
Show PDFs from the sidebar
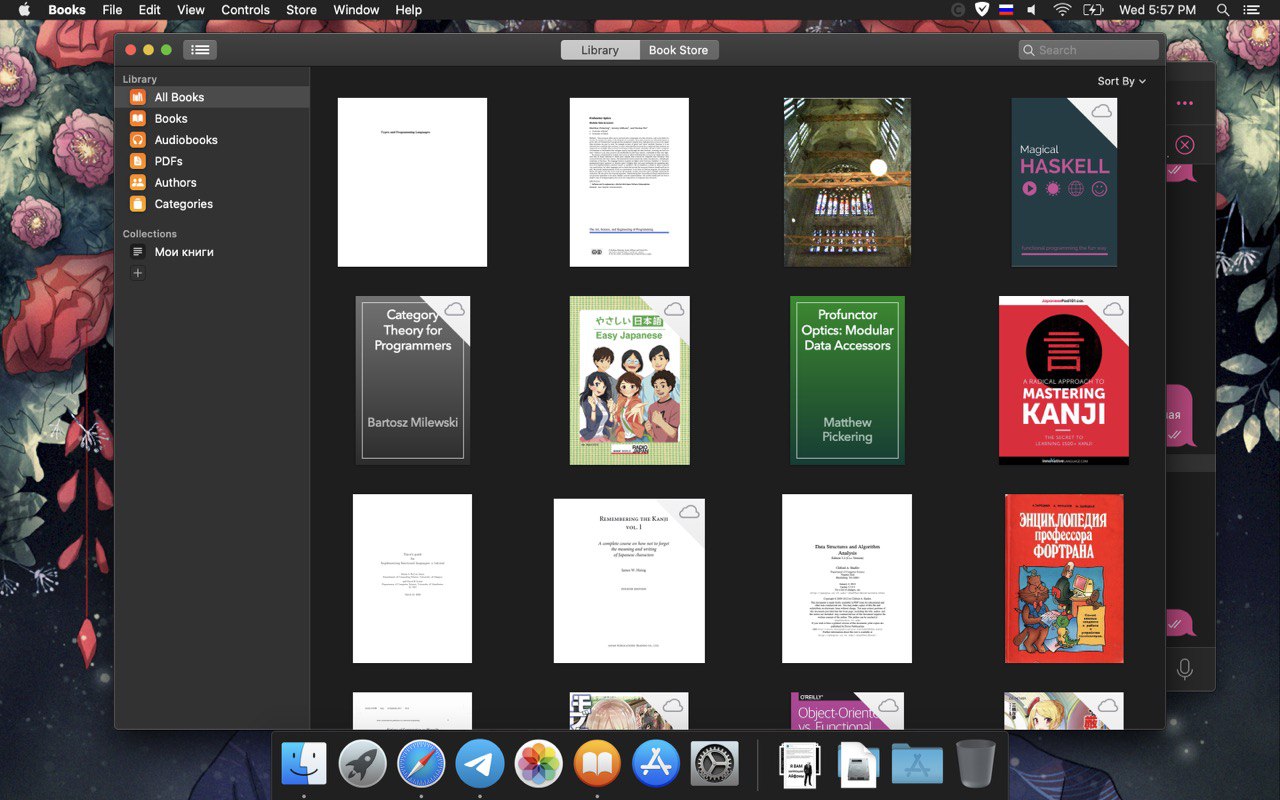pyautogui.click(x=212, y=161)
